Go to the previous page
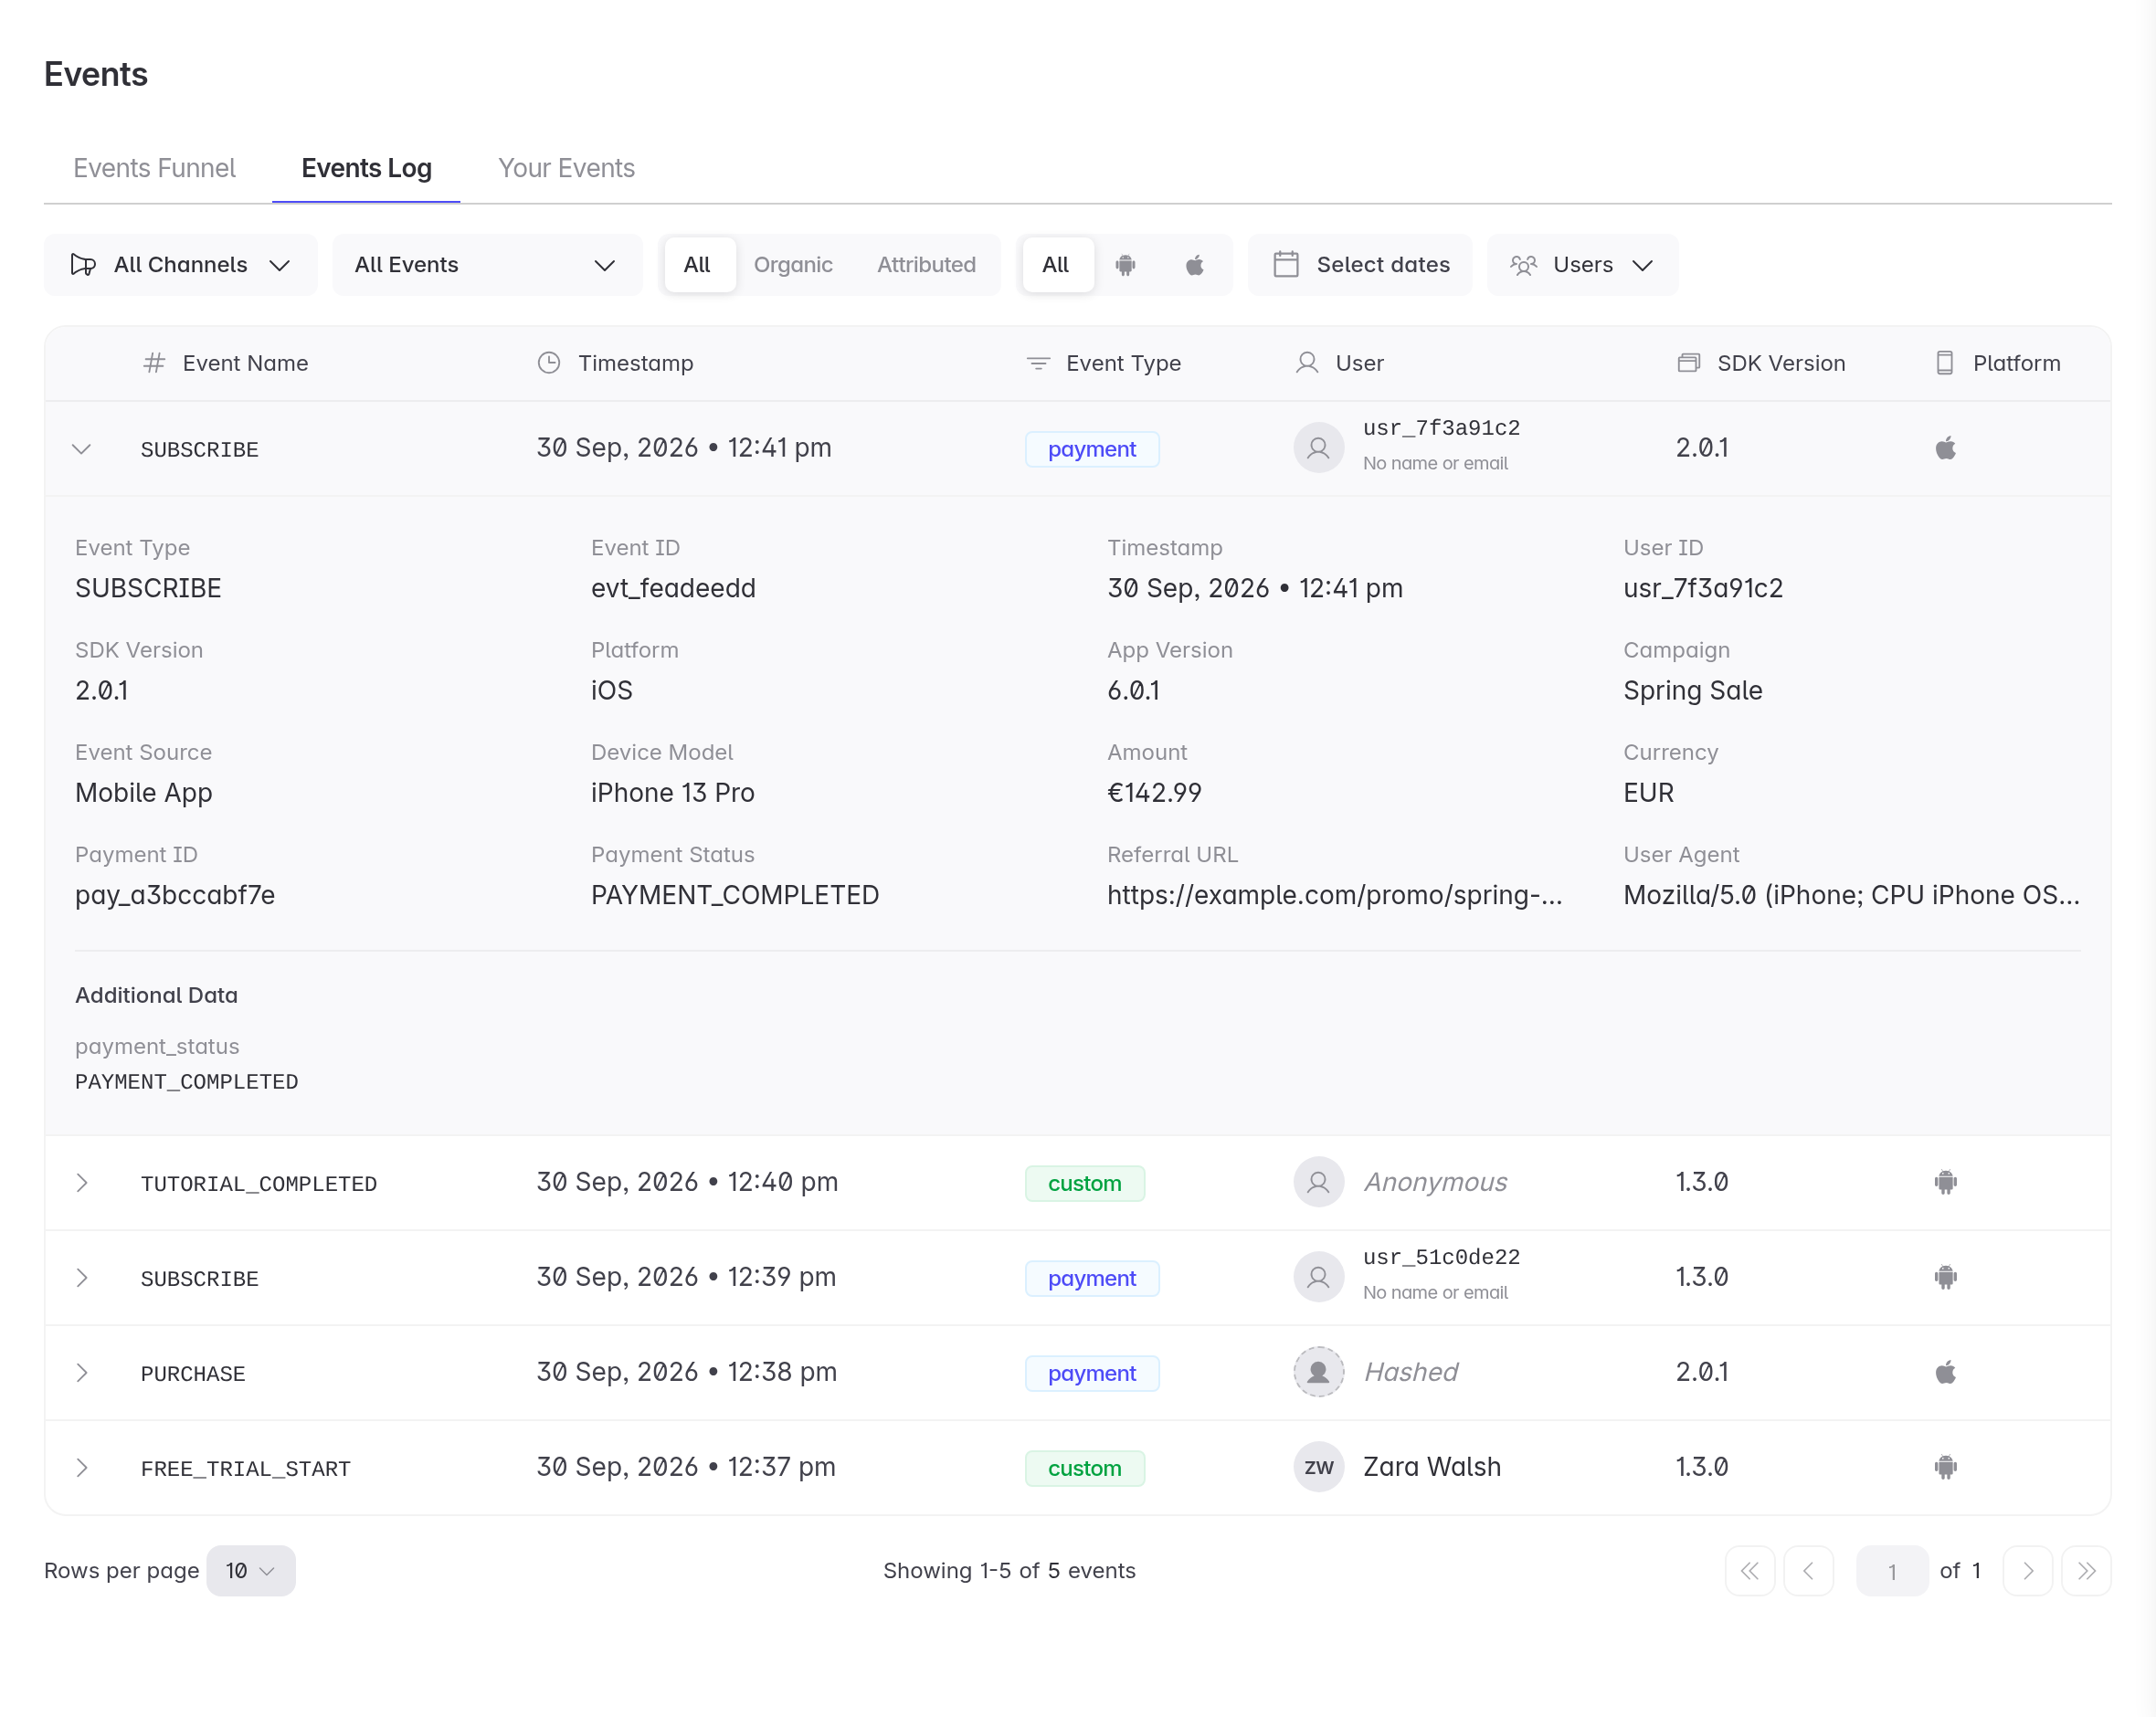Screen dimensions: 2156x1717 (1808, 1571)
